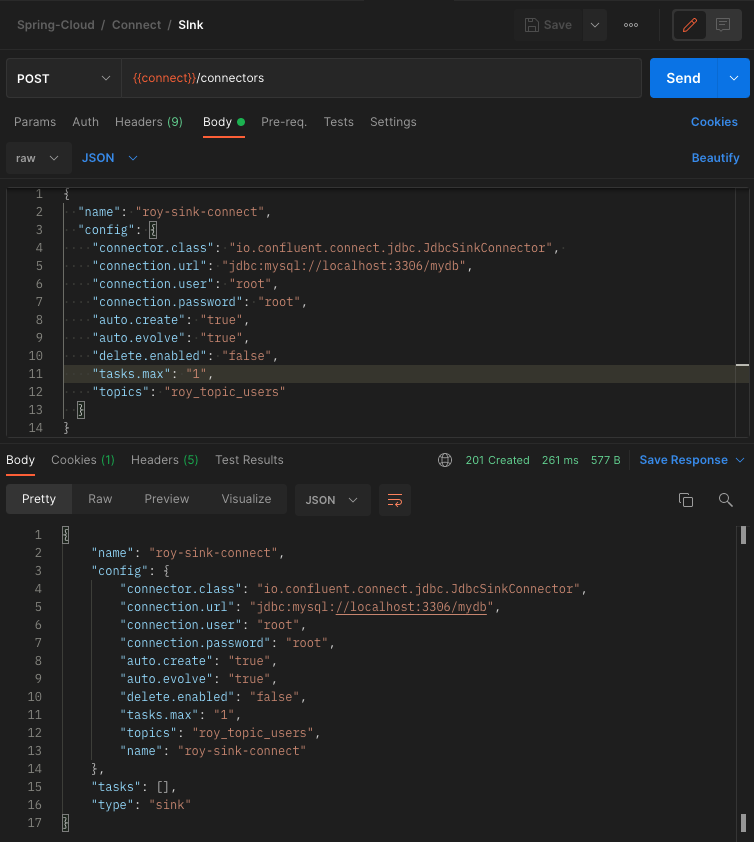Open the response JSON format dropdown
754x842 pixels.
pos(332,499)
